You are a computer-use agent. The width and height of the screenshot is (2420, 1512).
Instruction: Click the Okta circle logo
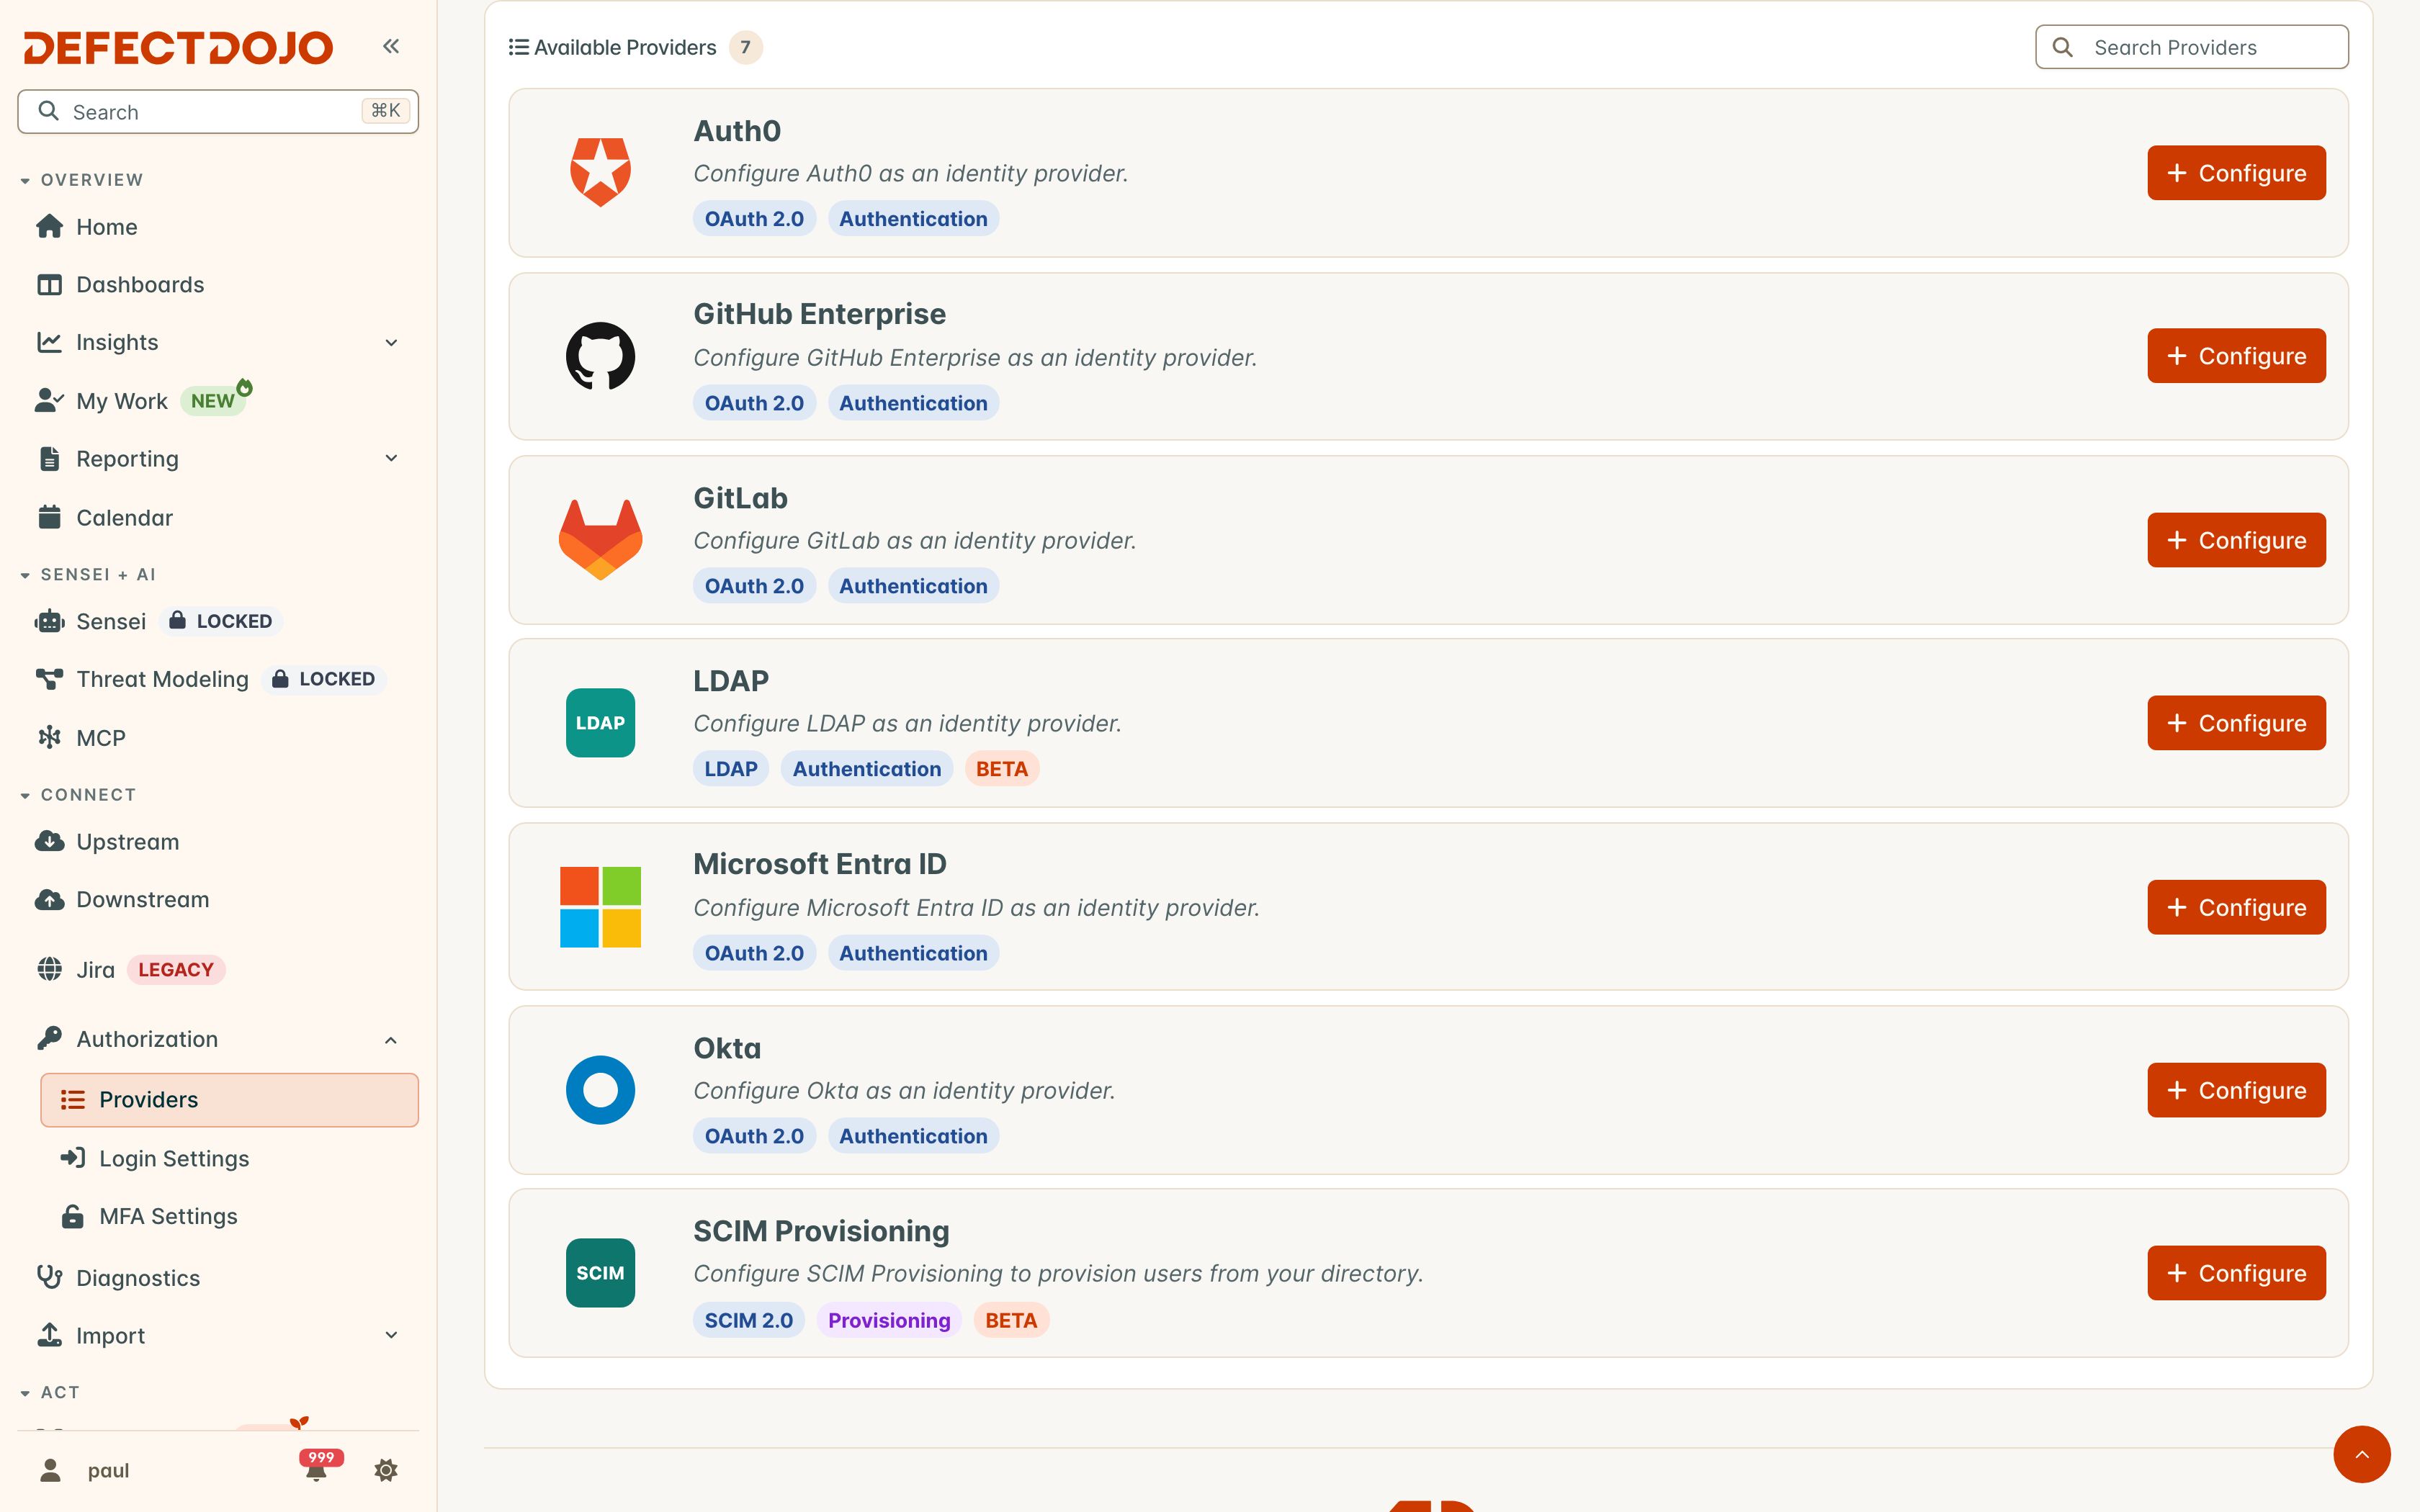(x=600, y=1090)
